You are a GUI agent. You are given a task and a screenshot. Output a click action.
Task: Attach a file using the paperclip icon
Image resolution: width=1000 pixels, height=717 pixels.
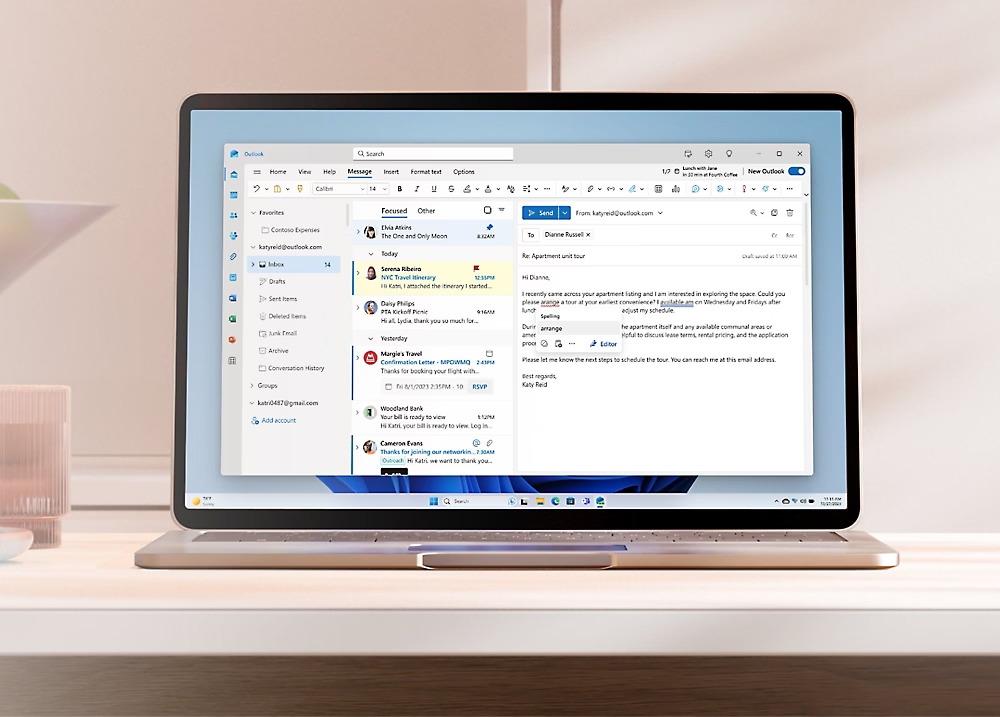point(589,189)
